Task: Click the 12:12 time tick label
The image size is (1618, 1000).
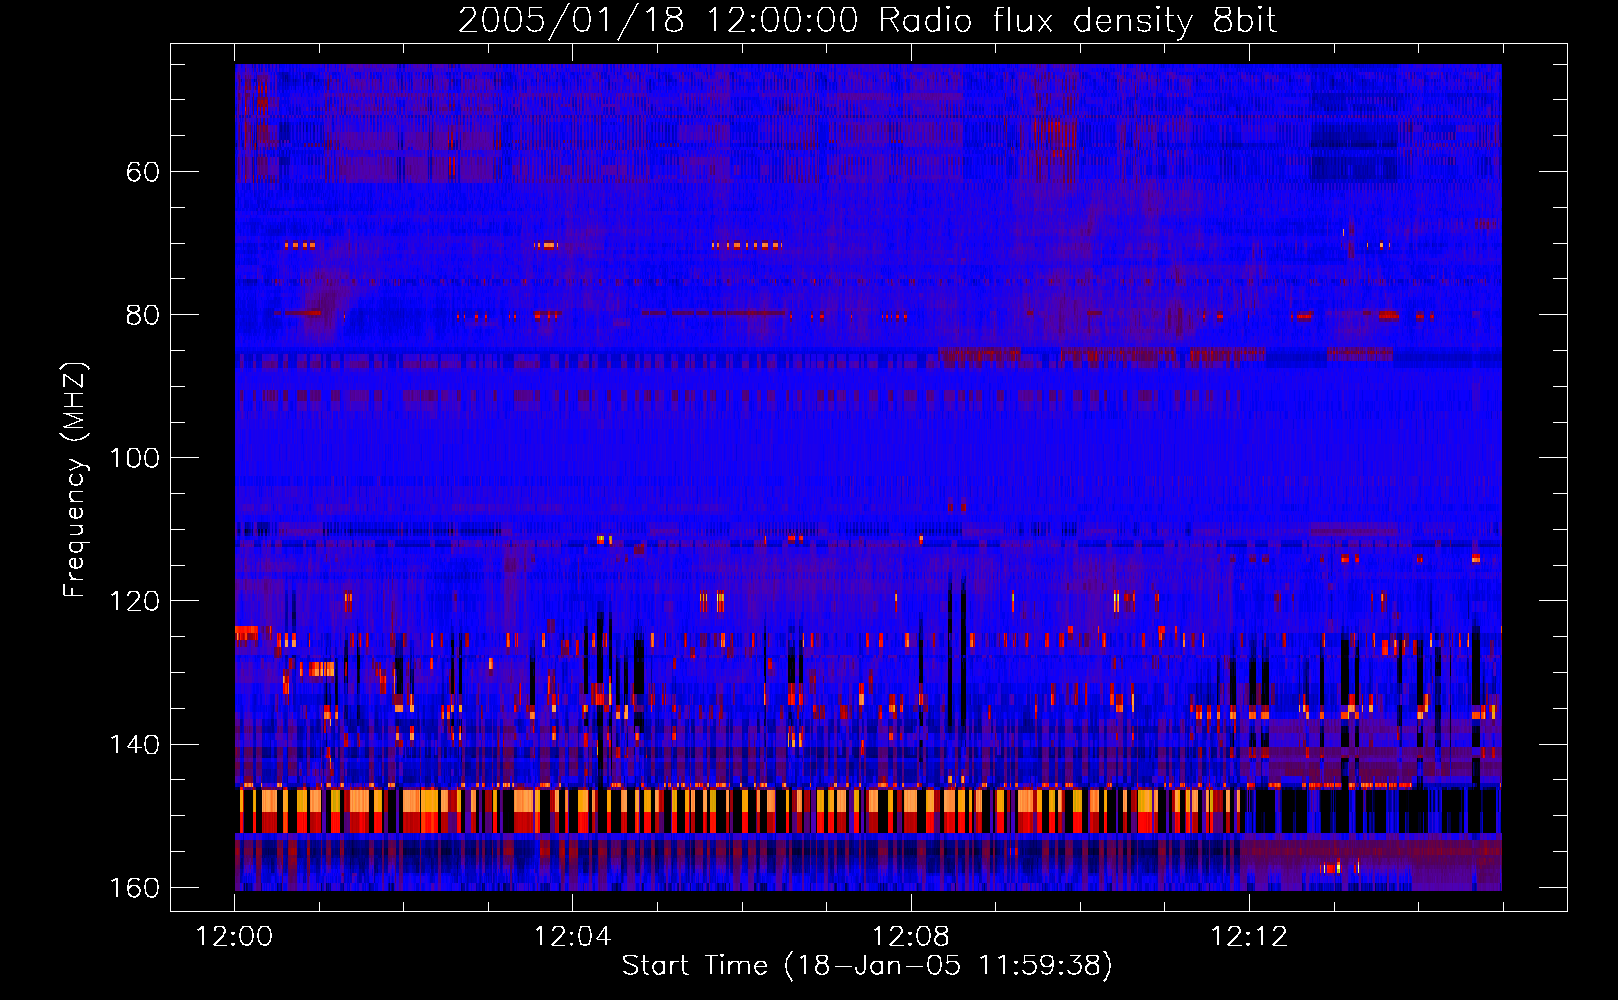Action: coord(1249,937)
